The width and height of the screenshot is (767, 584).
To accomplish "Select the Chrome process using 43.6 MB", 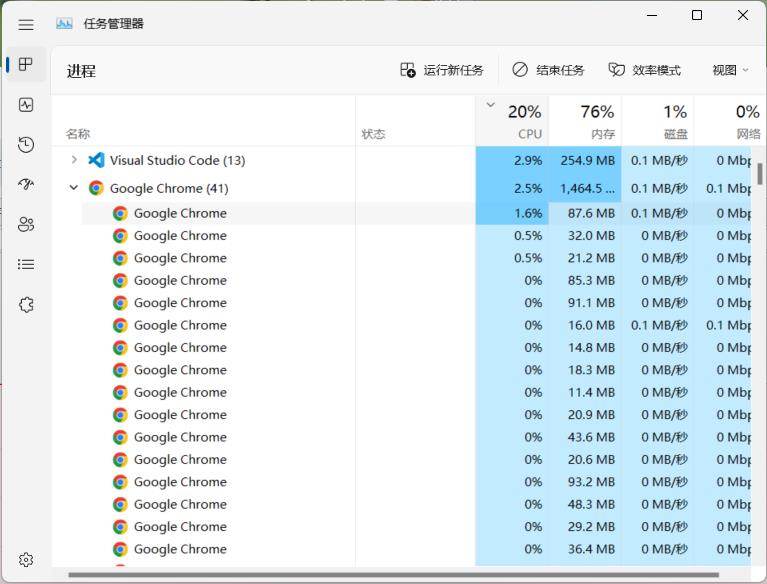I will click(416, 437).
